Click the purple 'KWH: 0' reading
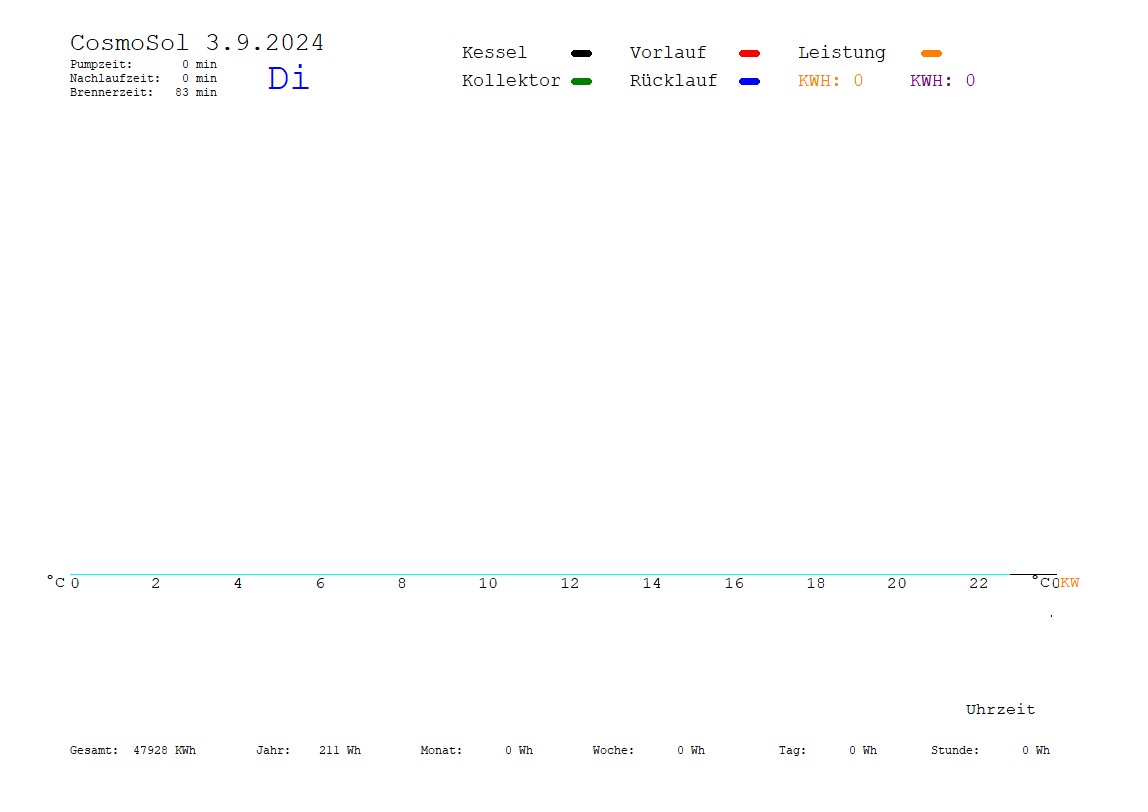Image resolution: width=1148 pixels, height=812 pixels. (x=942, y=81)
